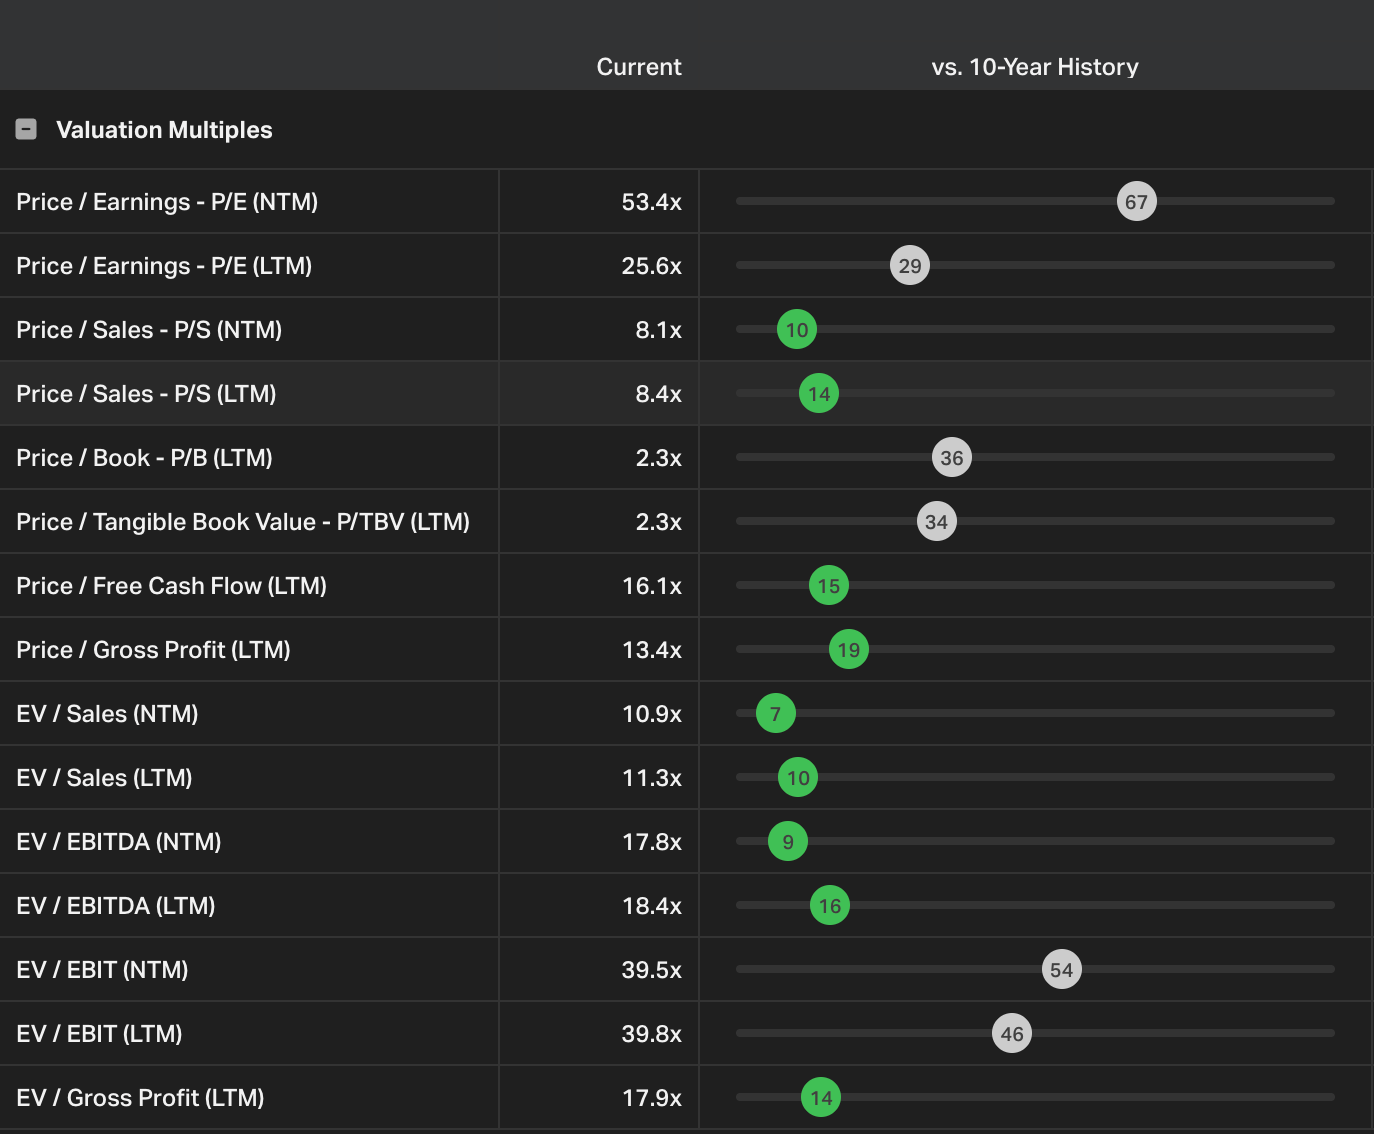Screen dimensions: 1374x1134
Task: Select the EV / Sales (NTM) label
Action: point(107,714)
